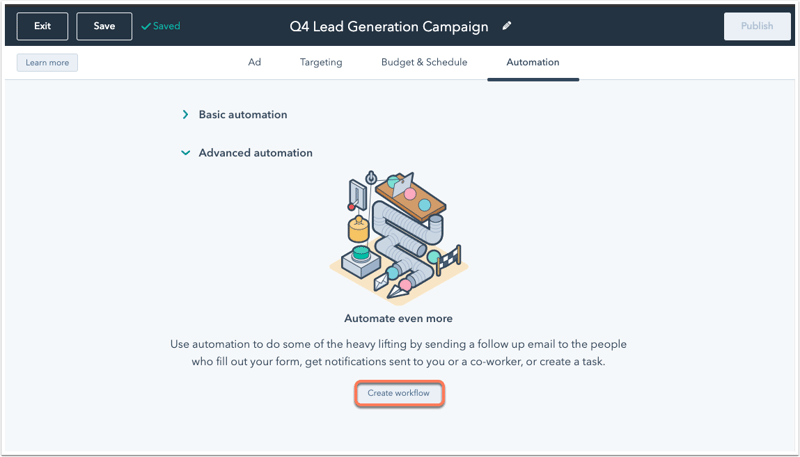Image resolution: width=800 pixels, height=457 pixels.
Task: Click the automation machine illustration
Action: (x=399, y=237)
